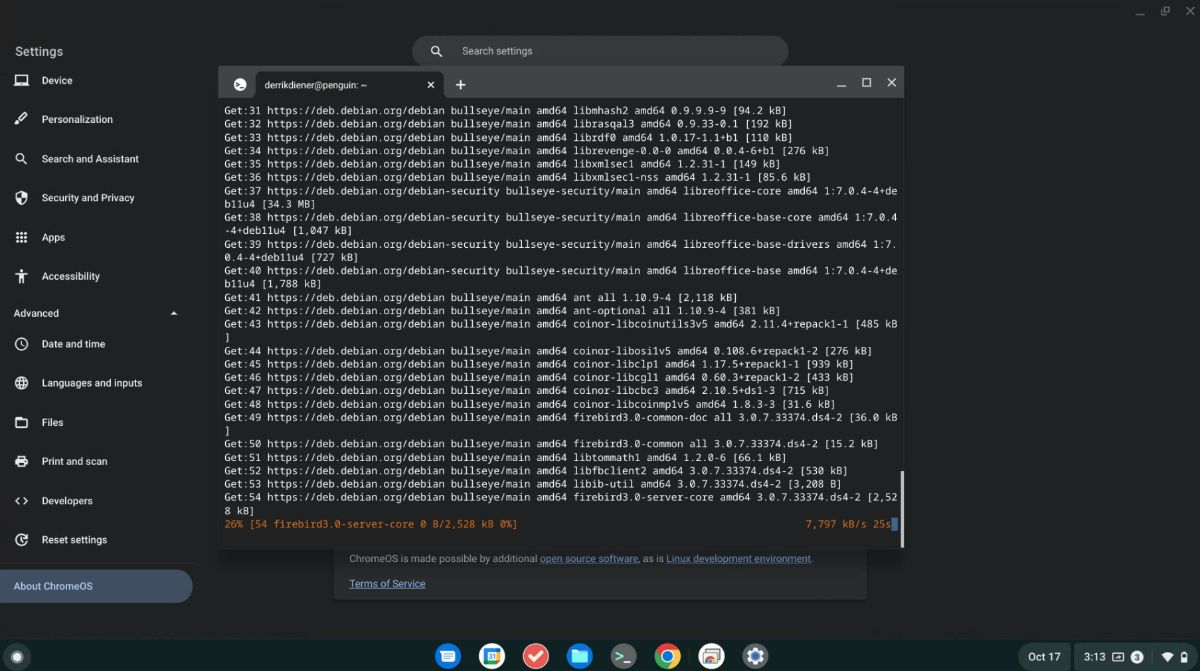Viewport: 1200px width, 671px height.
Task: Launch Chrome from the shelf
Action: point(666,656)
